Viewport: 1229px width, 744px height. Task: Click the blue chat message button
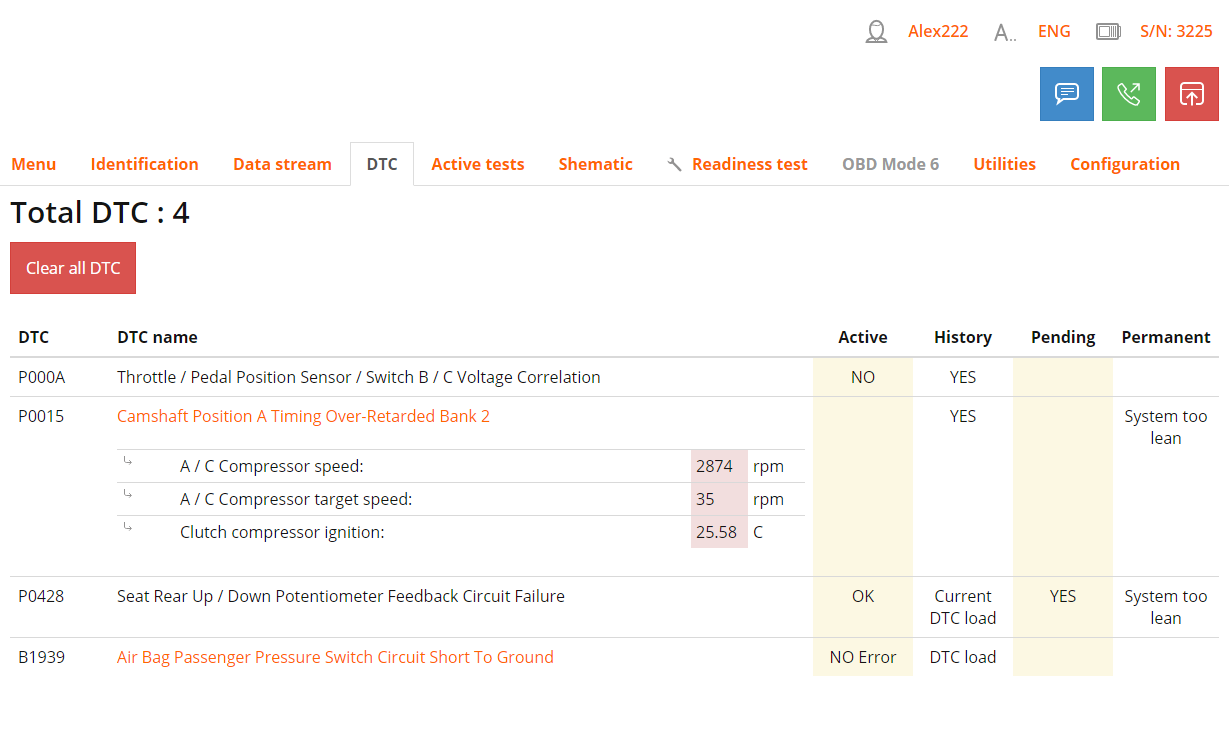(x=1066, y=94)
